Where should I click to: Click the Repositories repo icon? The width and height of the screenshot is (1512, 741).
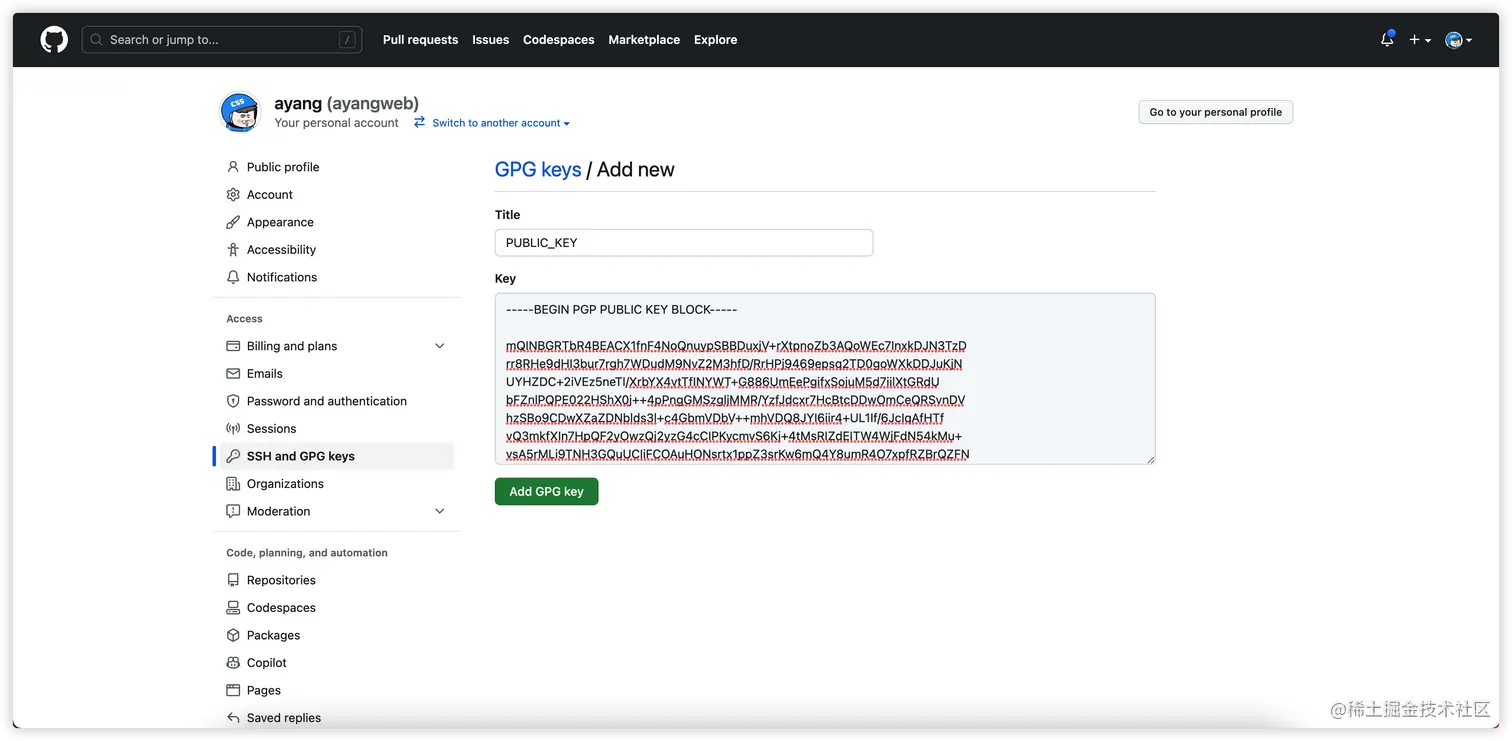tap(233, 580)
